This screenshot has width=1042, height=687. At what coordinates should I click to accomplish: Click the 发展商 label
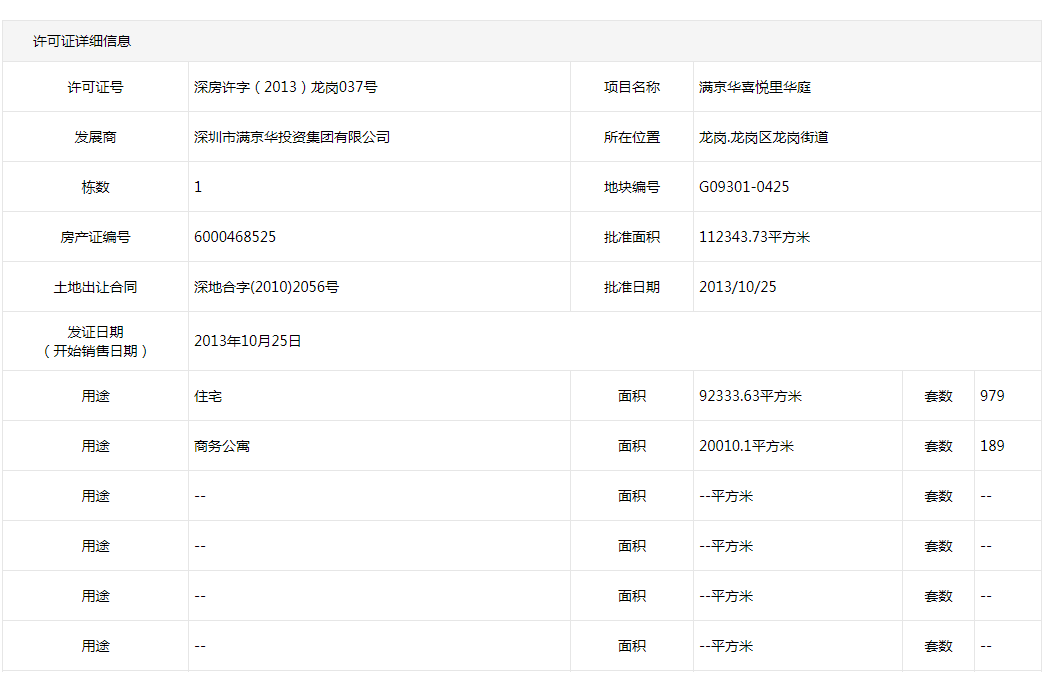point(95,137)
